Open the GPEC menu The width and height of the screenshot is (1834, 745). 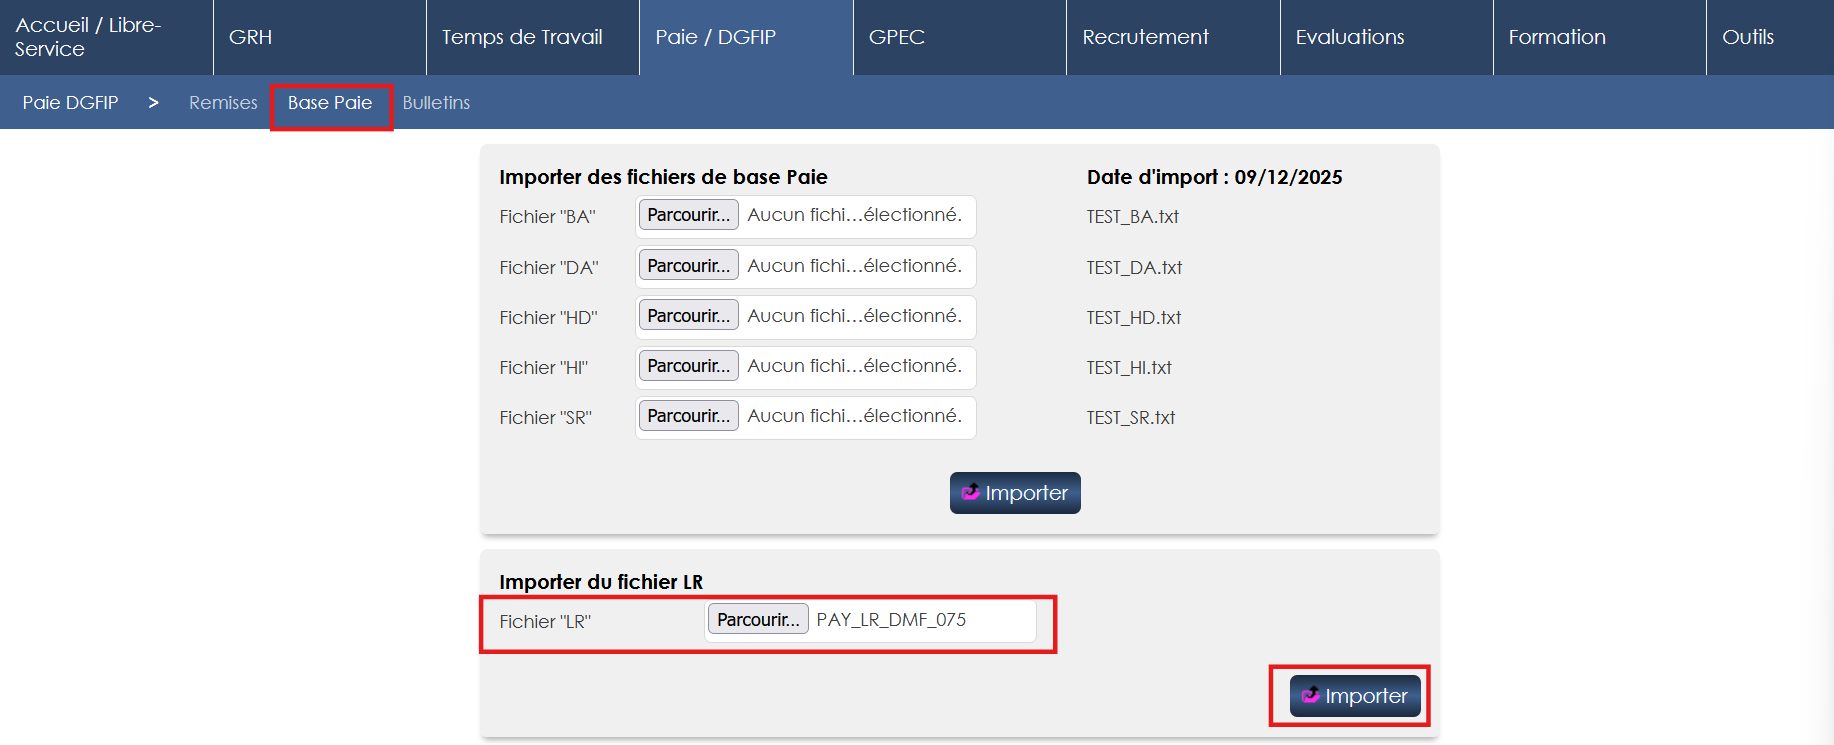click(897, 37)
